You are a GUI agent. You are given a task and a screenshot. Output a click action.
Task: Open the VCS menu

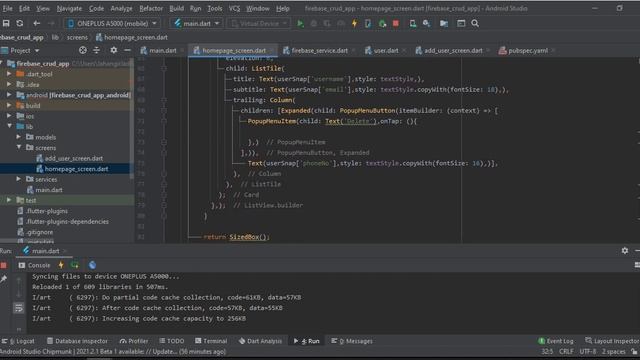pyautogui.click(x=234, y=9)
